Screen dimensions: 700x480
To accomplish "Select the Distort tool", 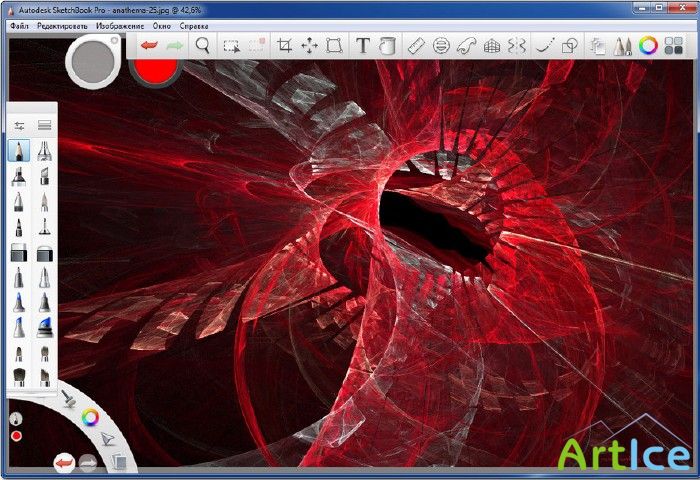I will coord(334,46).
